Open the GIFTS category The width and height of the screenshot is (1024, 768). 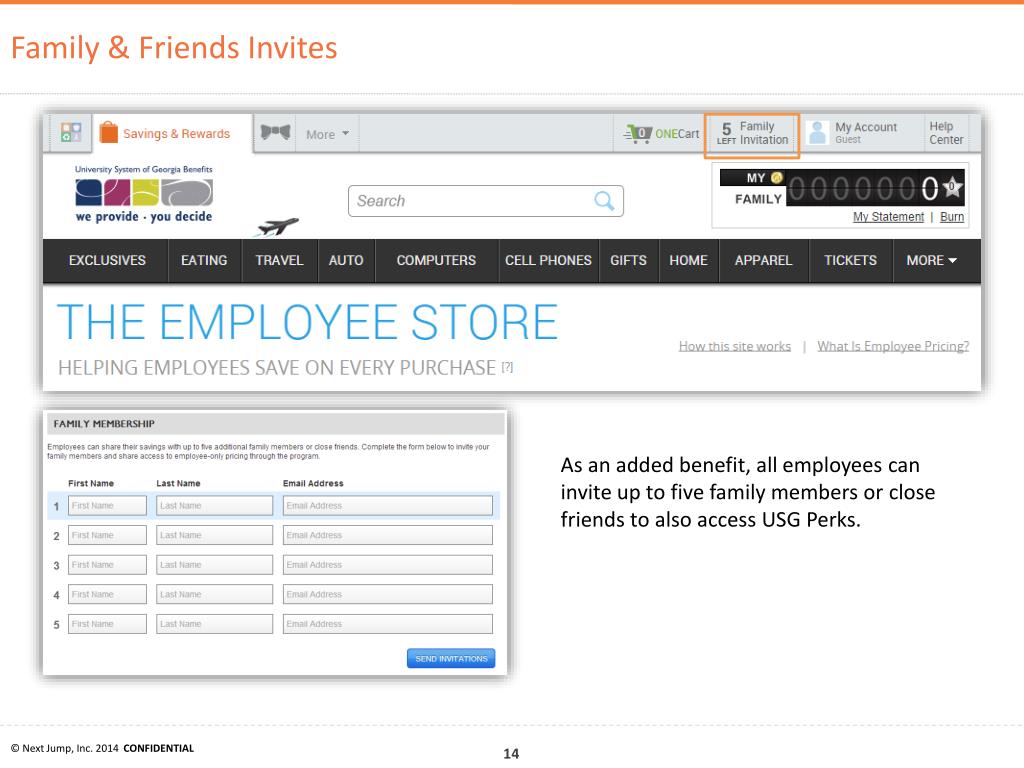(x=628, y=261)
